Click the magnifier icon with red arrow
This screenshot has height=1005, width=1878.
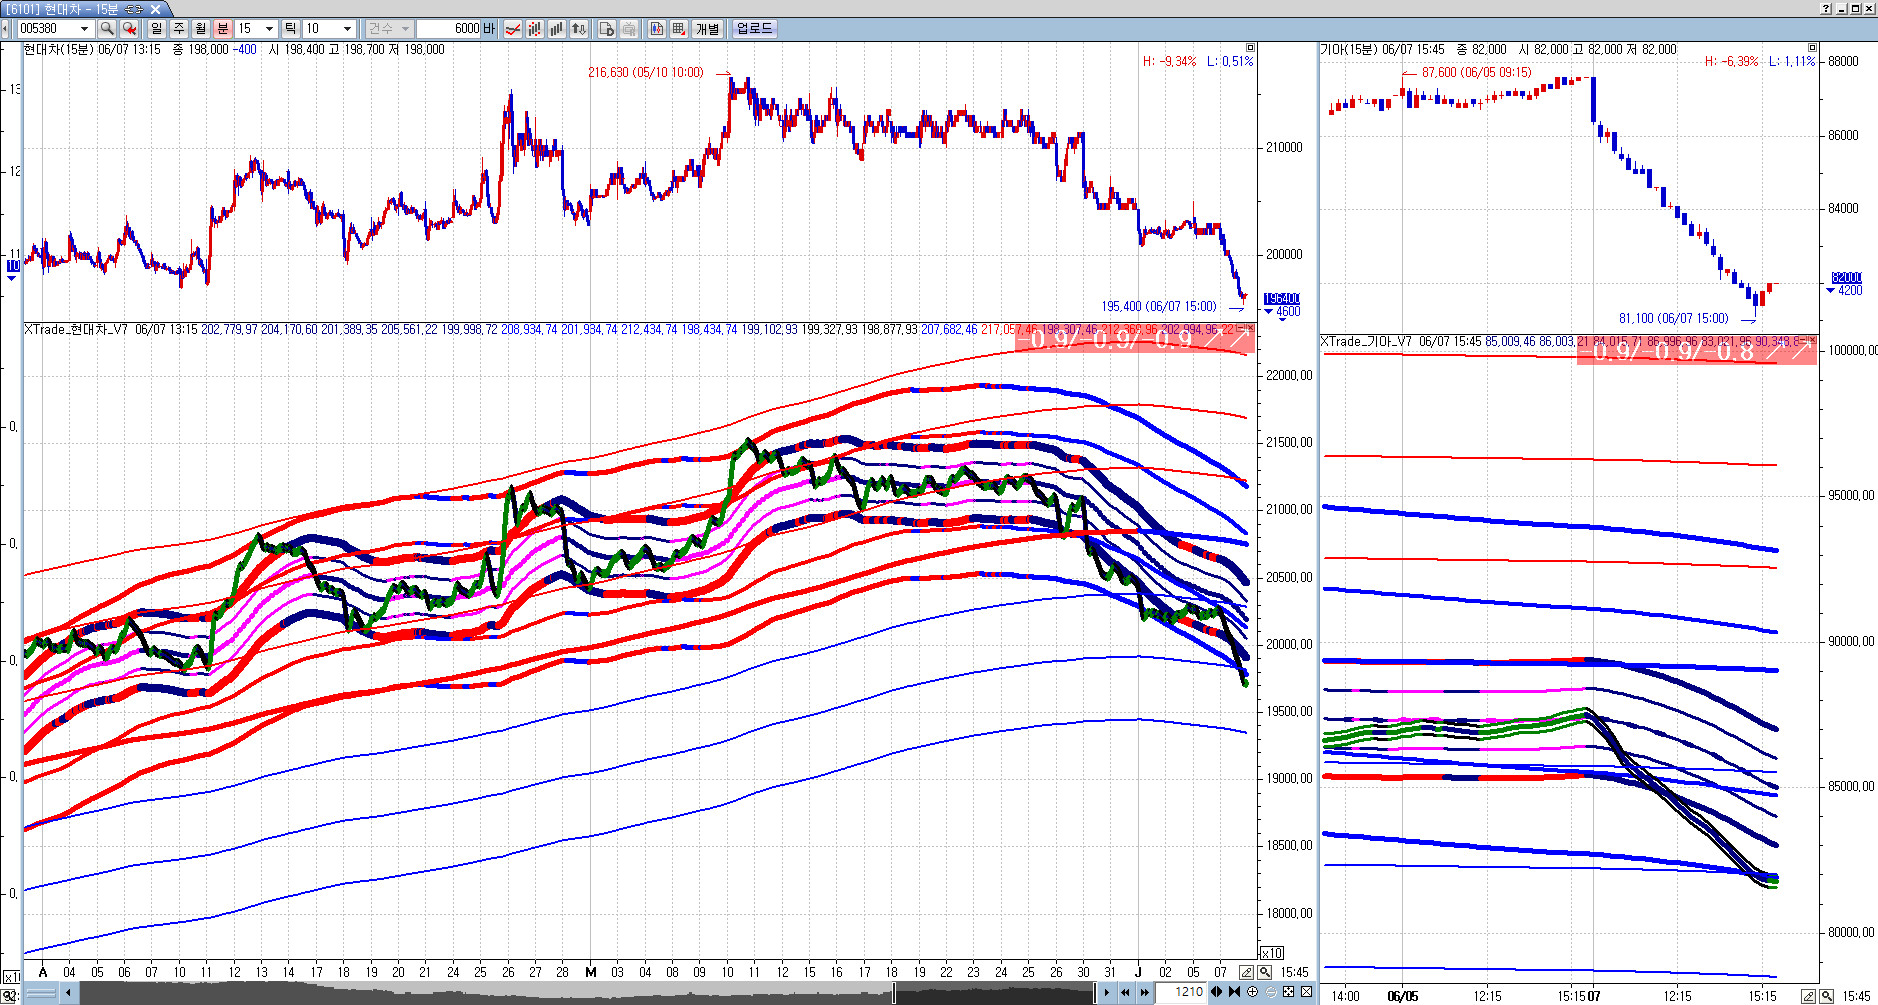(x=129, y=29)
